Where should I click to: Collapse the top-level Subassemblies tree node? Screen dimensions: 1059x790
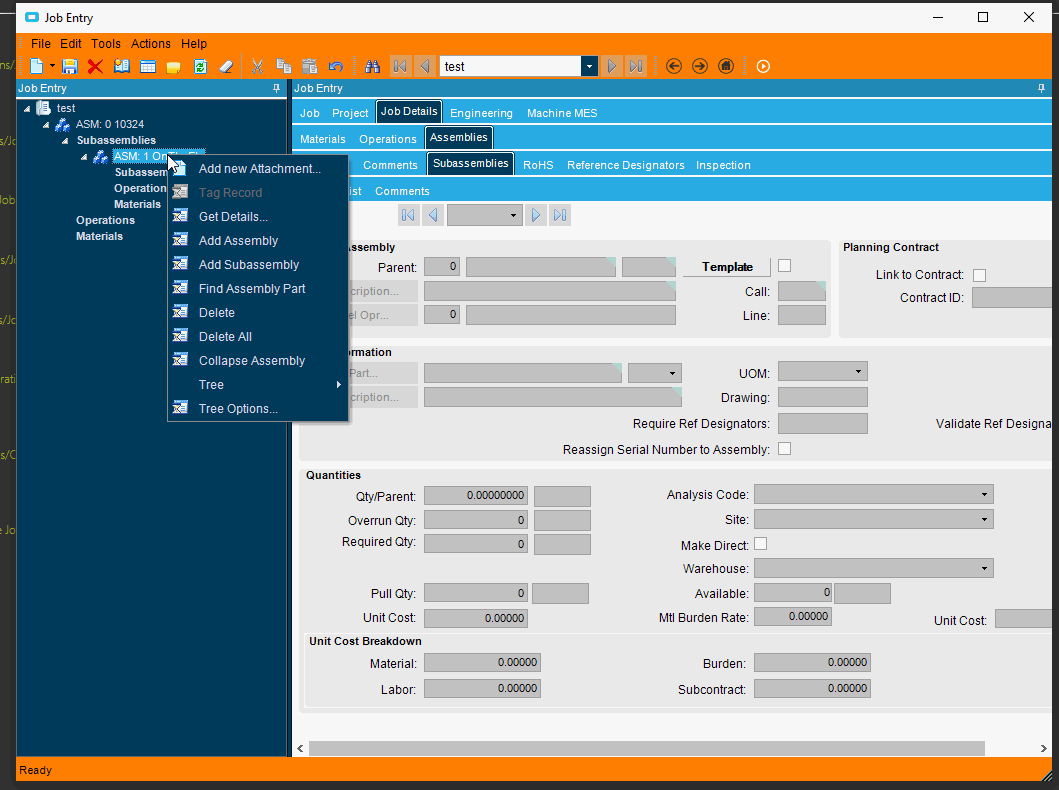point(65,141)
